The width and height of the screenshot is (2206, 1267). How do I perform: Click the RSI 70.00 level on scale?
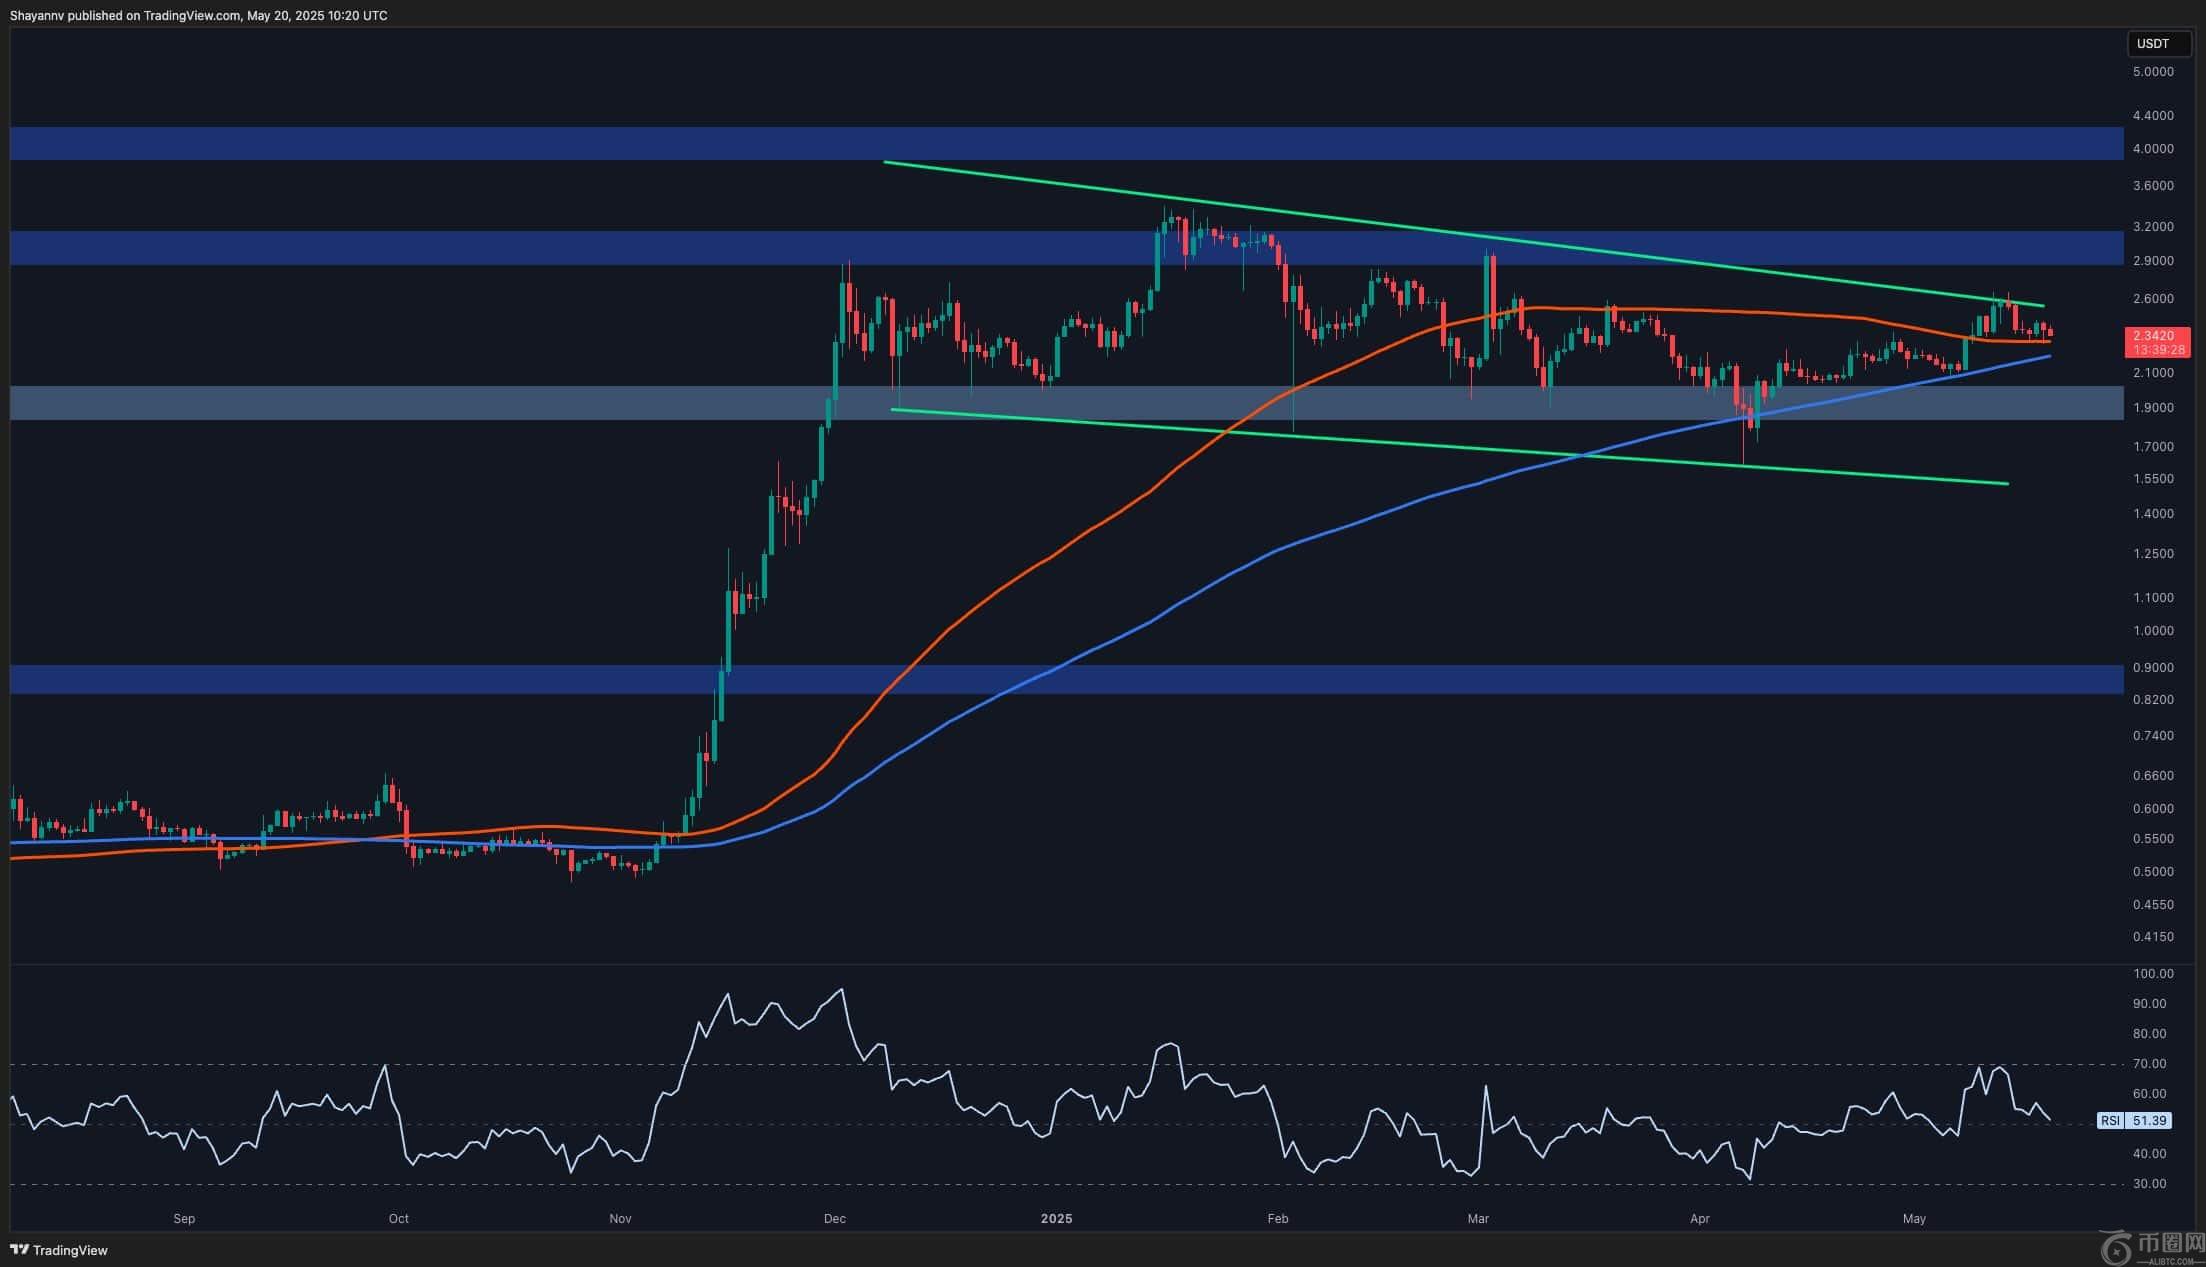pyautogui.click(x=2152, y=1064)
